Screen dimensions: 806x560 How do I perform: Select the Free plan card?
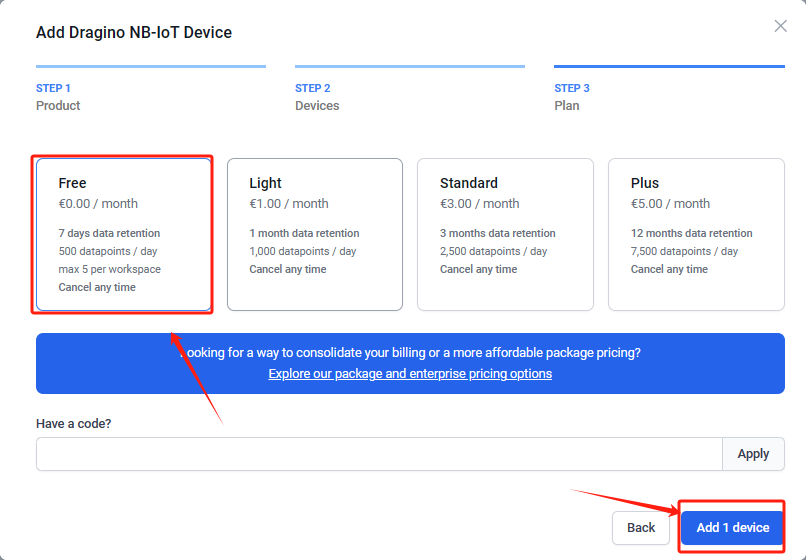[x=124, y=234]
